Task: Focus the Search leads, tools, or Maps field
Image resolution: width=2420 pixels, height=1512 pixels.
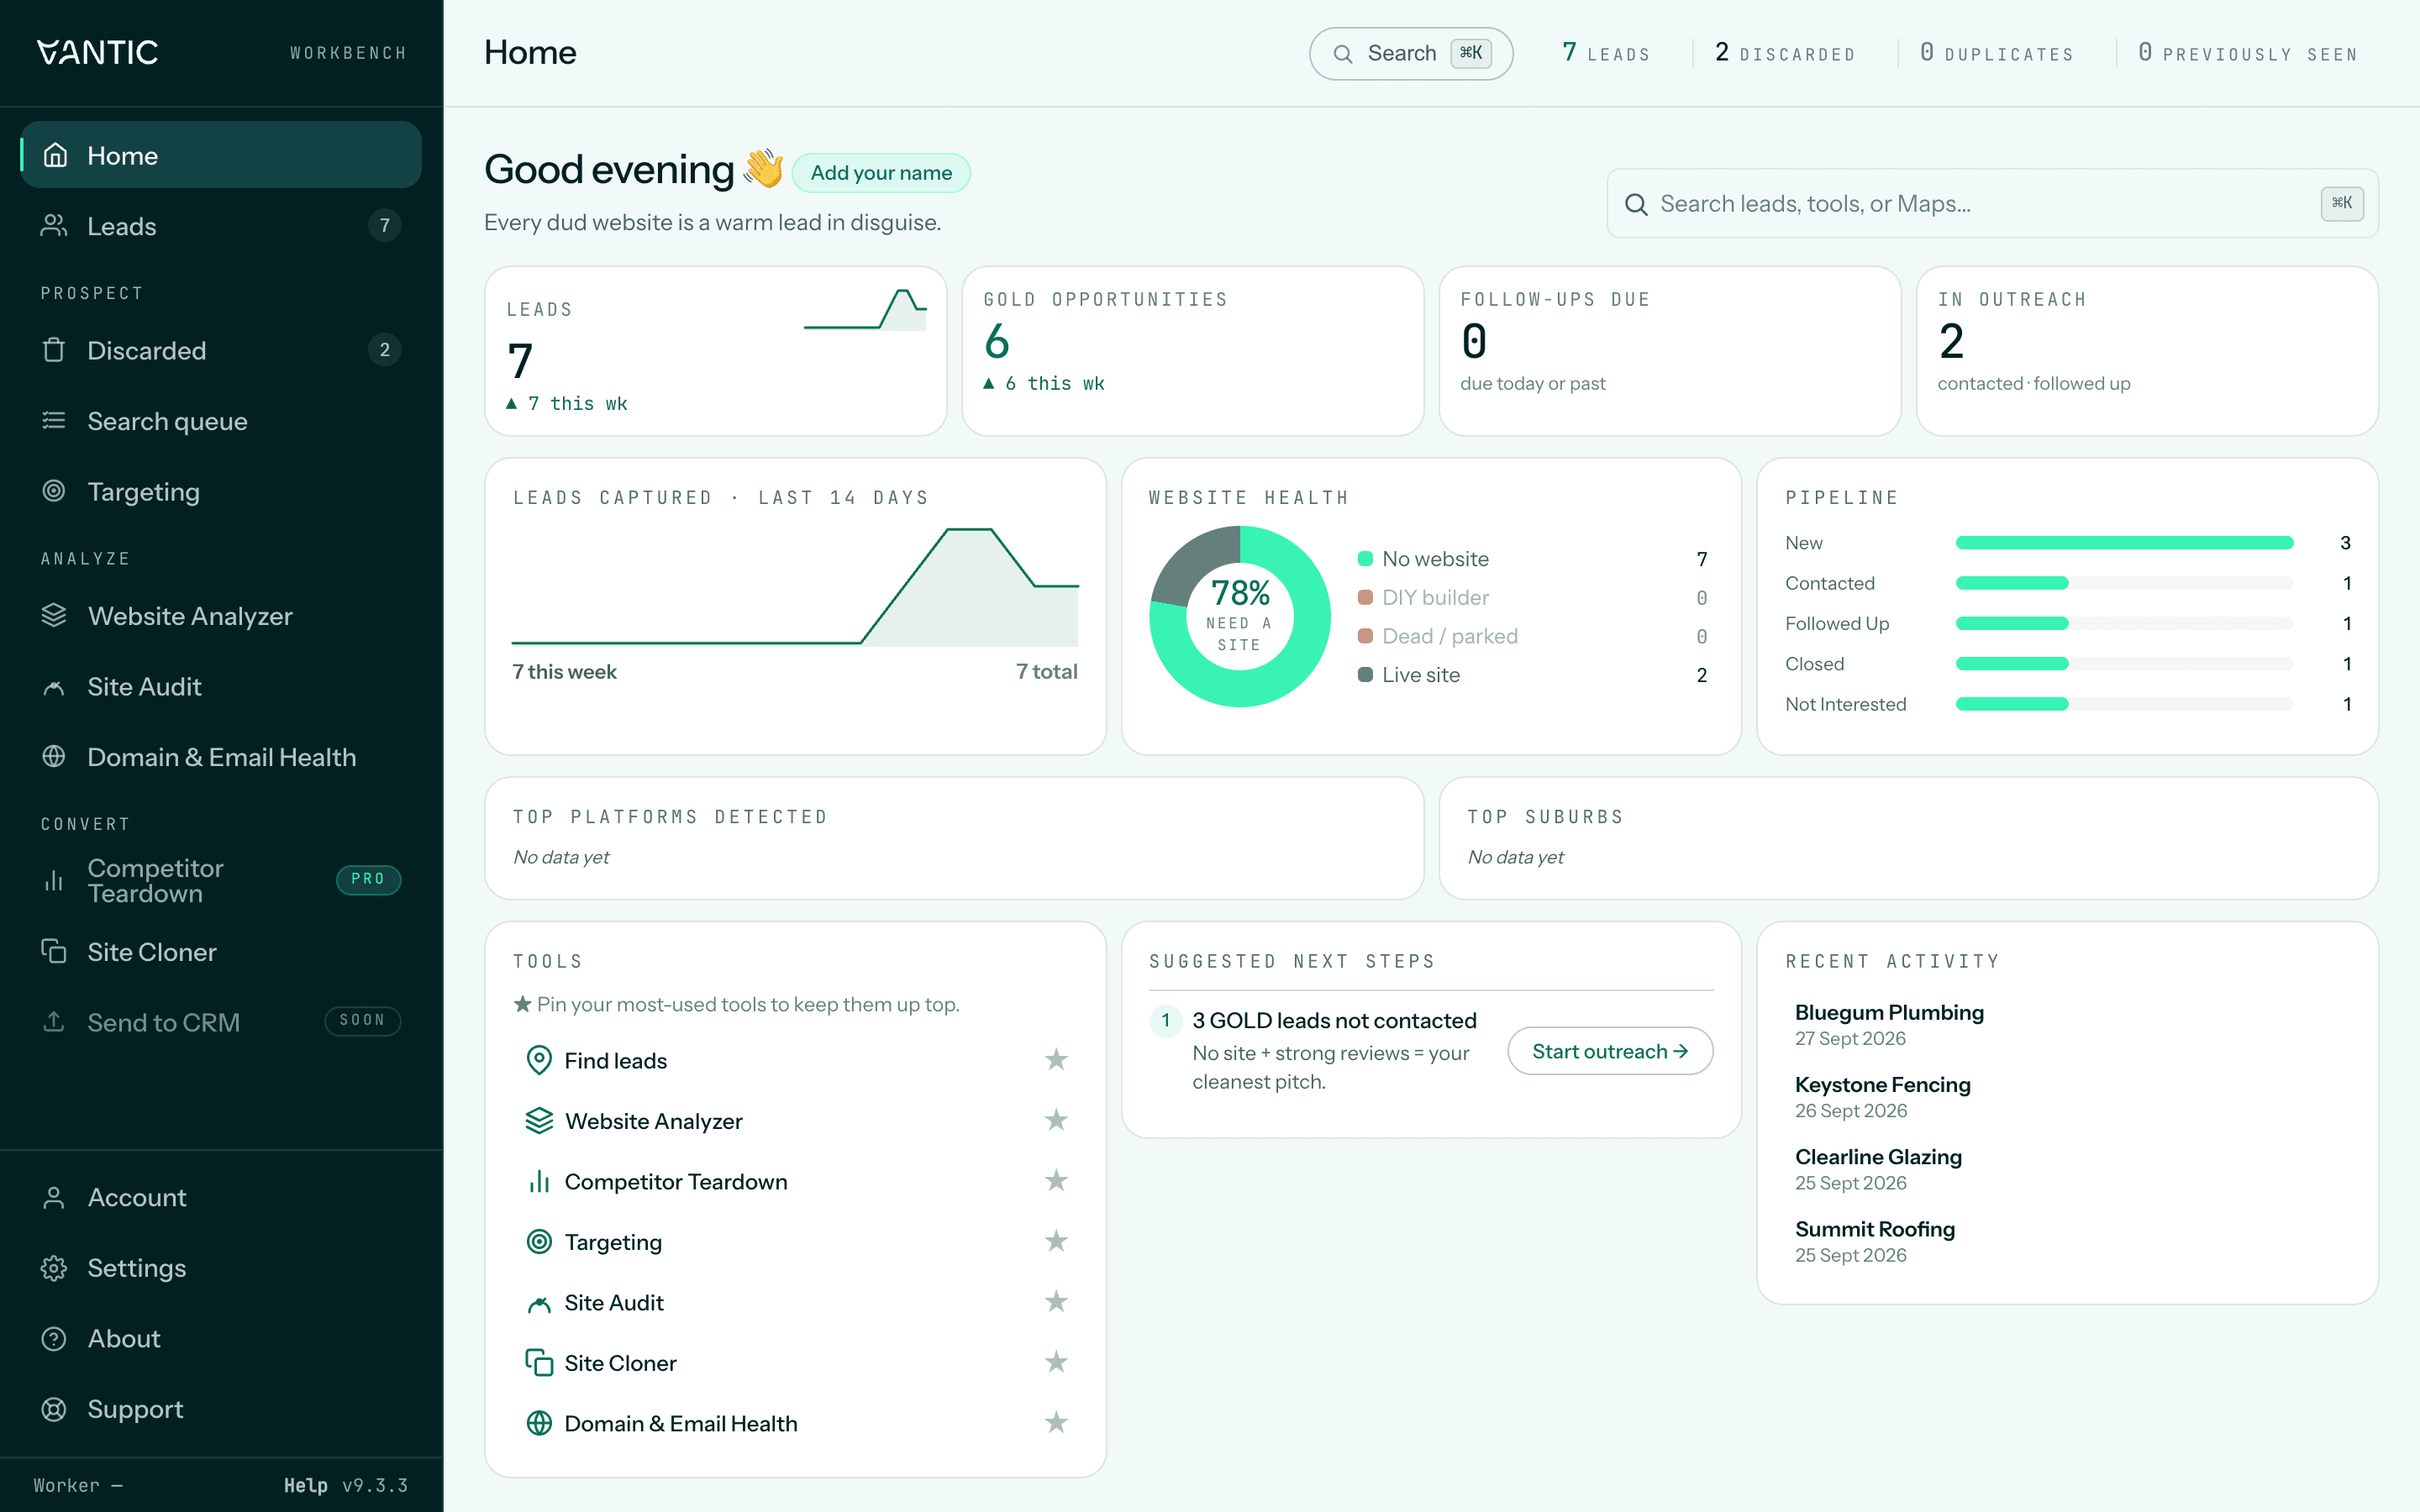Action: 1992,203
